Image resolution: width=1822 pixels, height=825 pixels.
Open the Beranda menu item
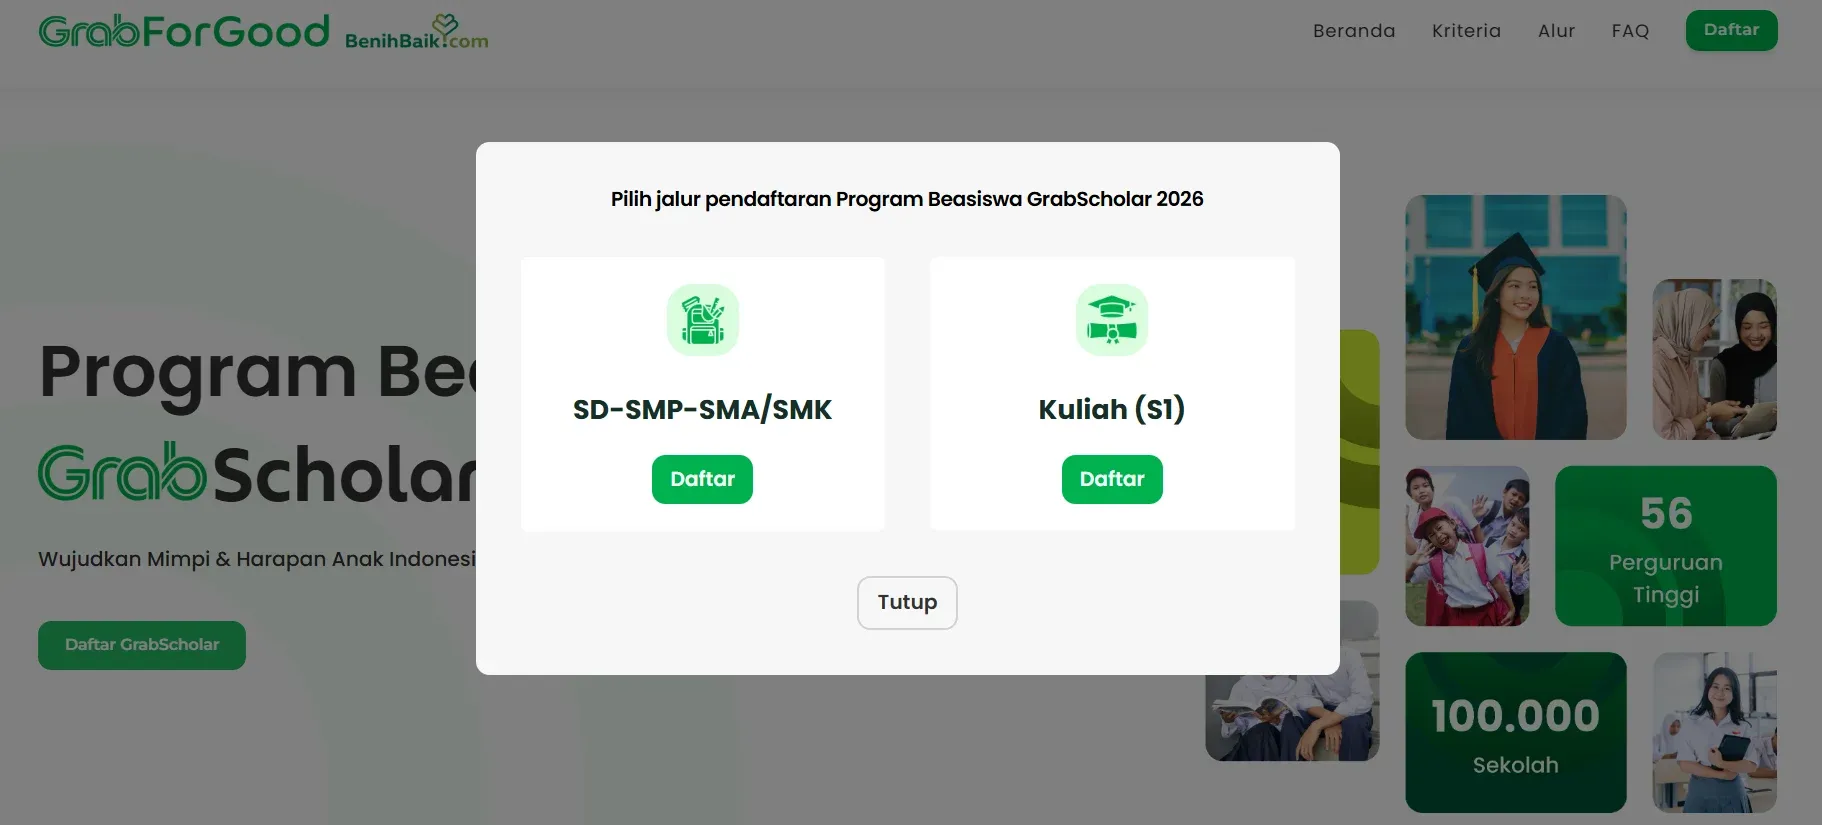point(1354,31)
